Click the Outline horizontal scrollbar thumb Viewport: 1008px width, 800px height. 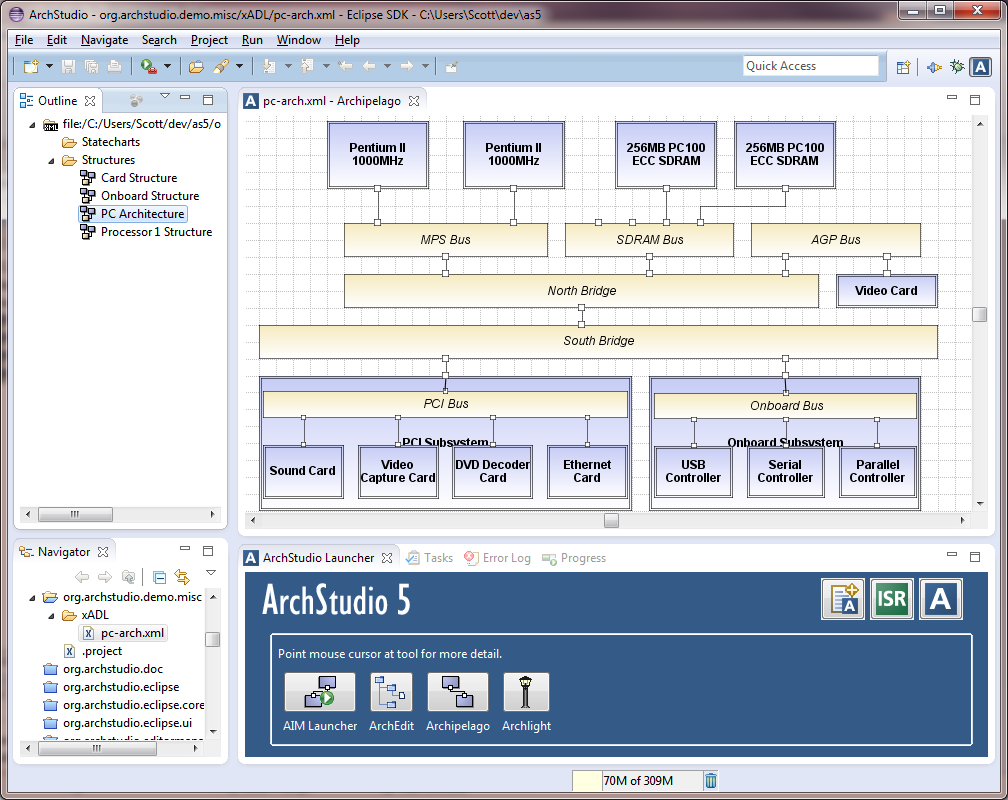pyautogui.click(x=75, y=514)
